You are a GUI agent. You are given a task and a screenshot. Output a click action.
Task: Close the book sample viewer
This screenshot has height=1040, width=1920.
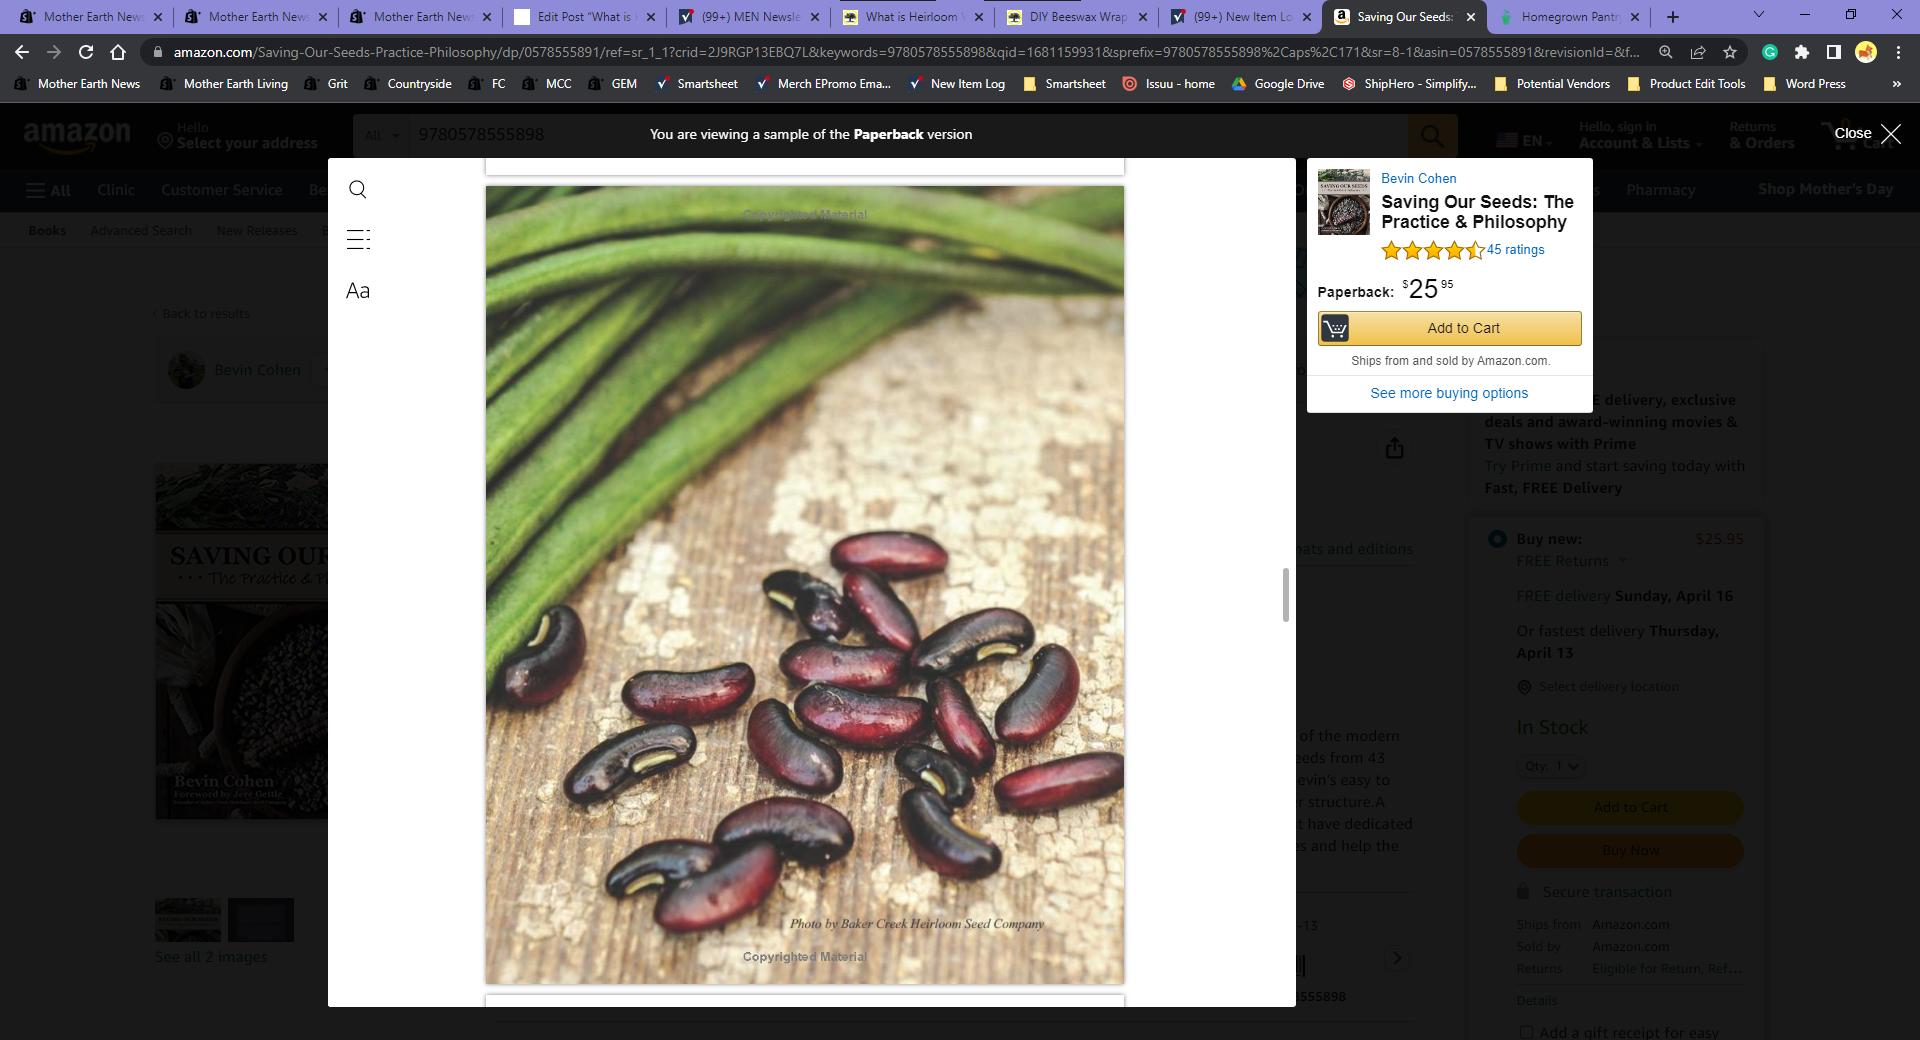click(x=1868, y=134)
